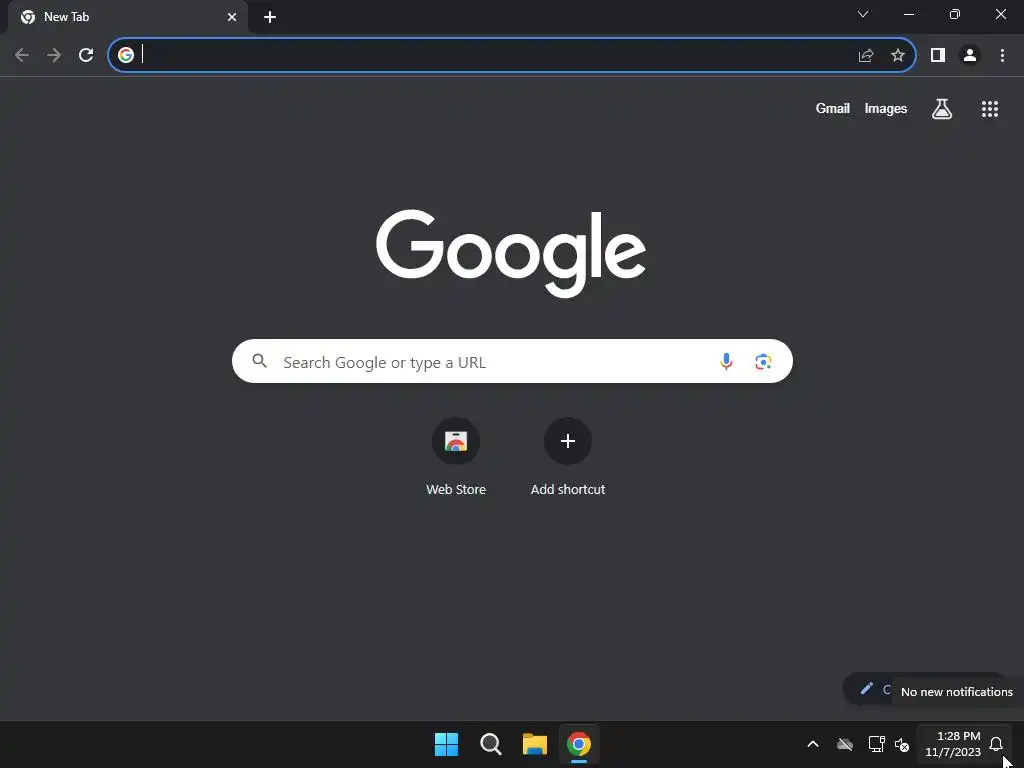This screenshot has height=768, width=1024.
Task: Bookmark this tab with star icon
Action: [x=898, y=56]
